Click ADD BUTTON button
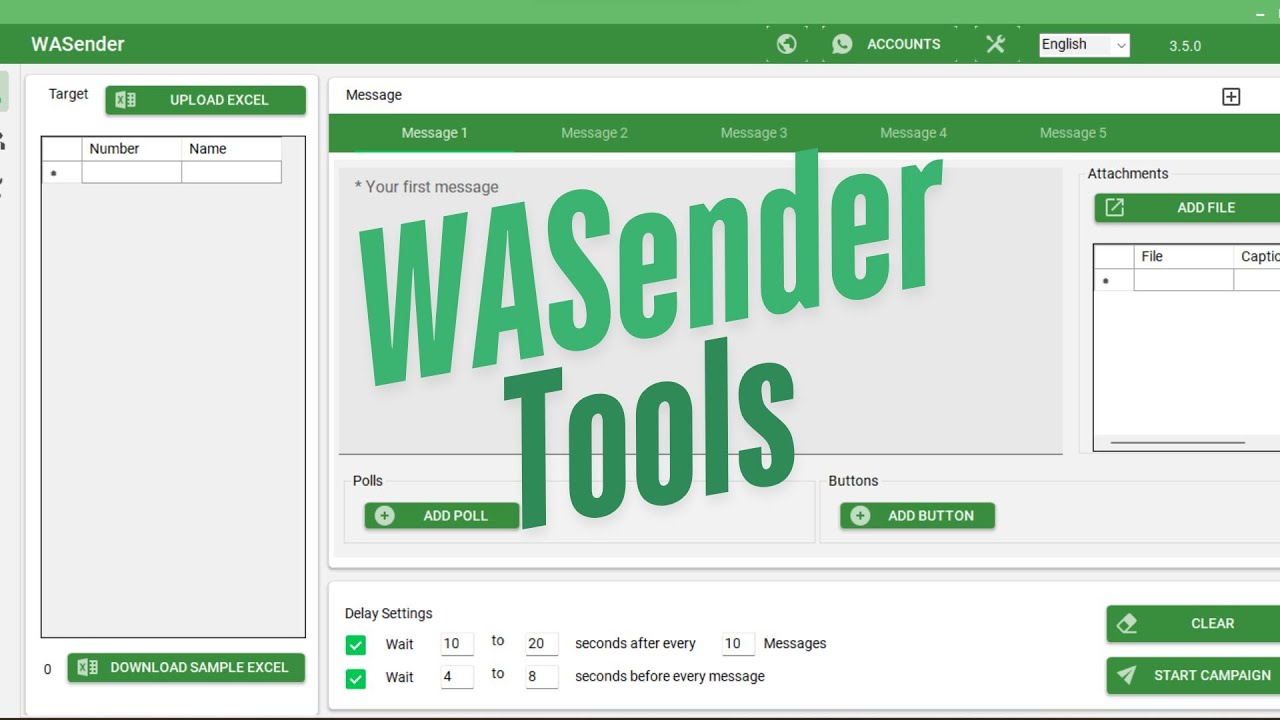1280x720 pixels. (x=918, y=515)
